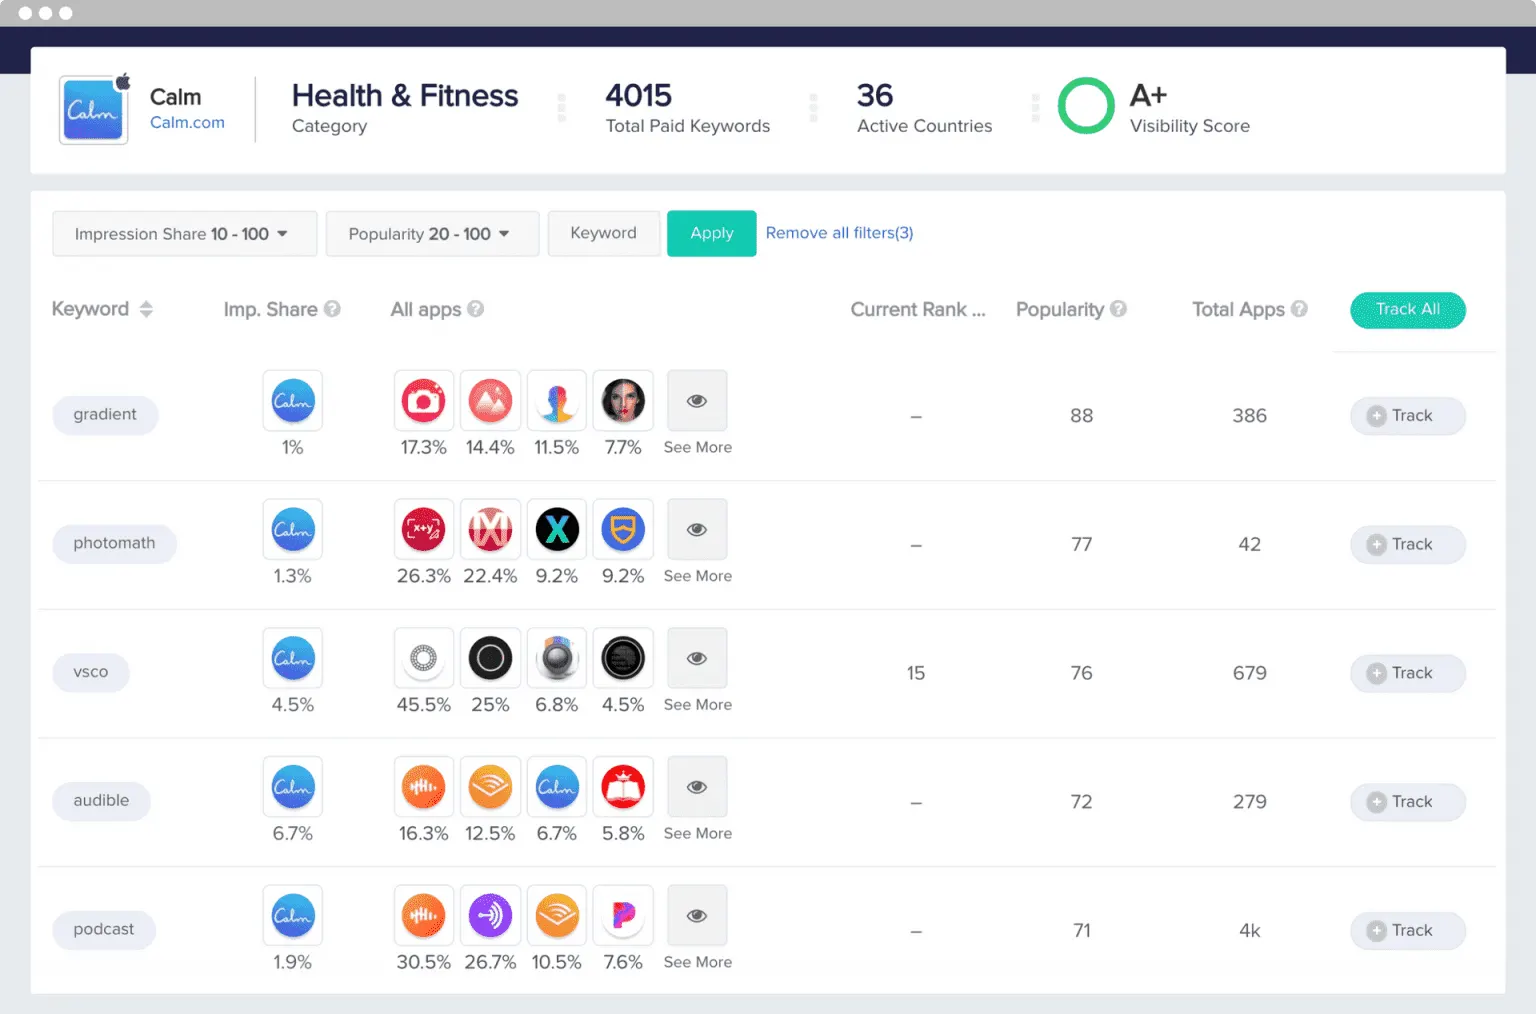Click the shield app icon in photomath row

point(623,530)
